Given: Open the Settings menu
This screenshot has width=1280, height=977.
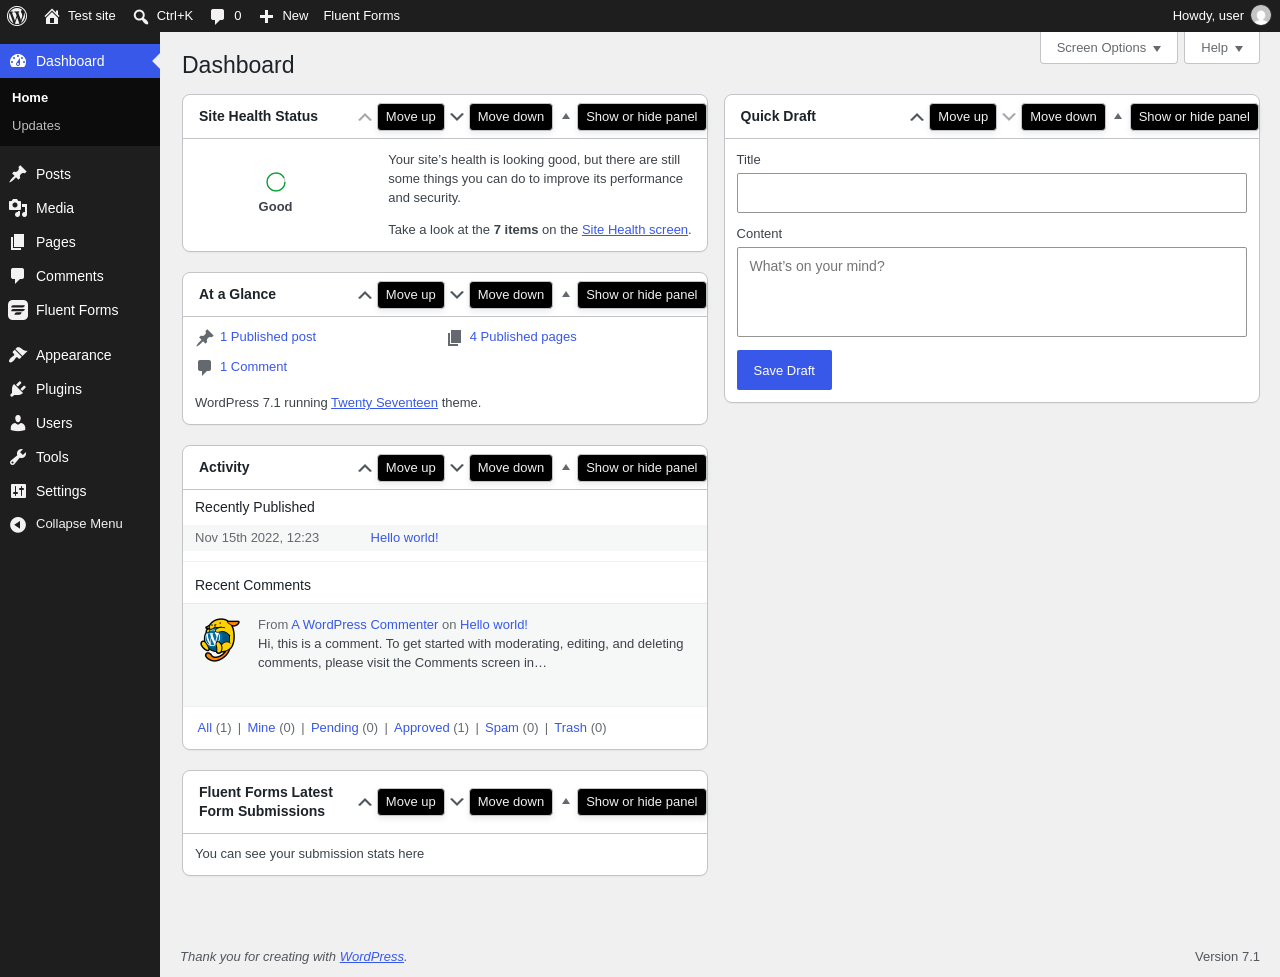Looking at the screenshot, I should (x=80, y=491).
